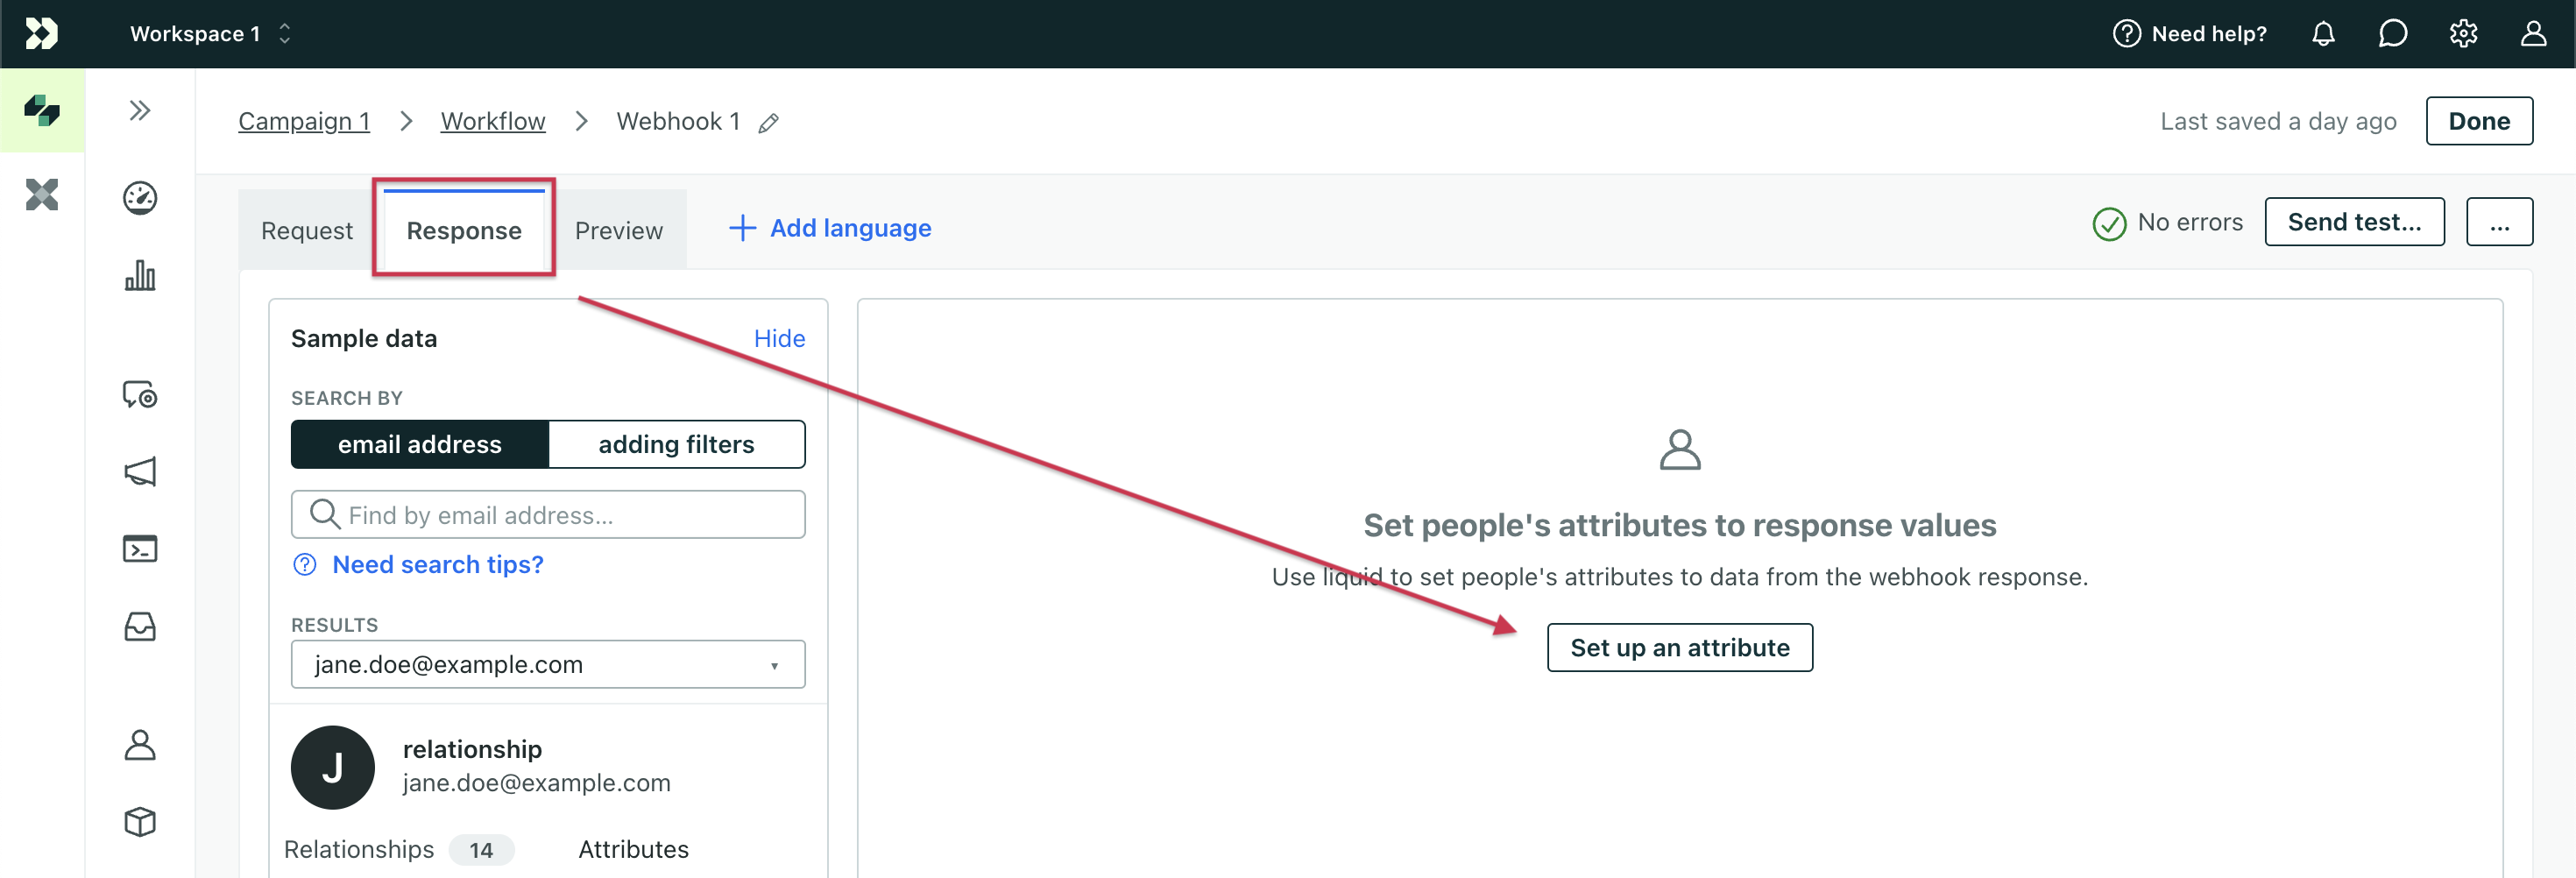Screen dimensions: 2576x878
Task: Click the Send test... button
Action: (2354, 222)
